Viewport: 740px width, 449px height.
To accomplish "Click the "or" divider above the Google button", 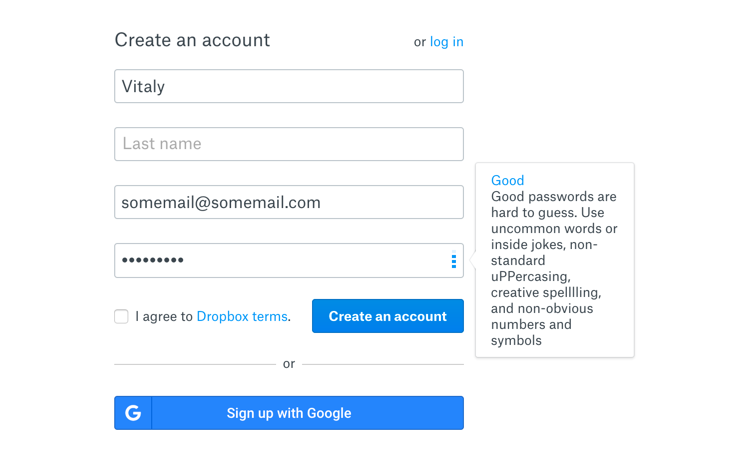I will tap(289, 364).
